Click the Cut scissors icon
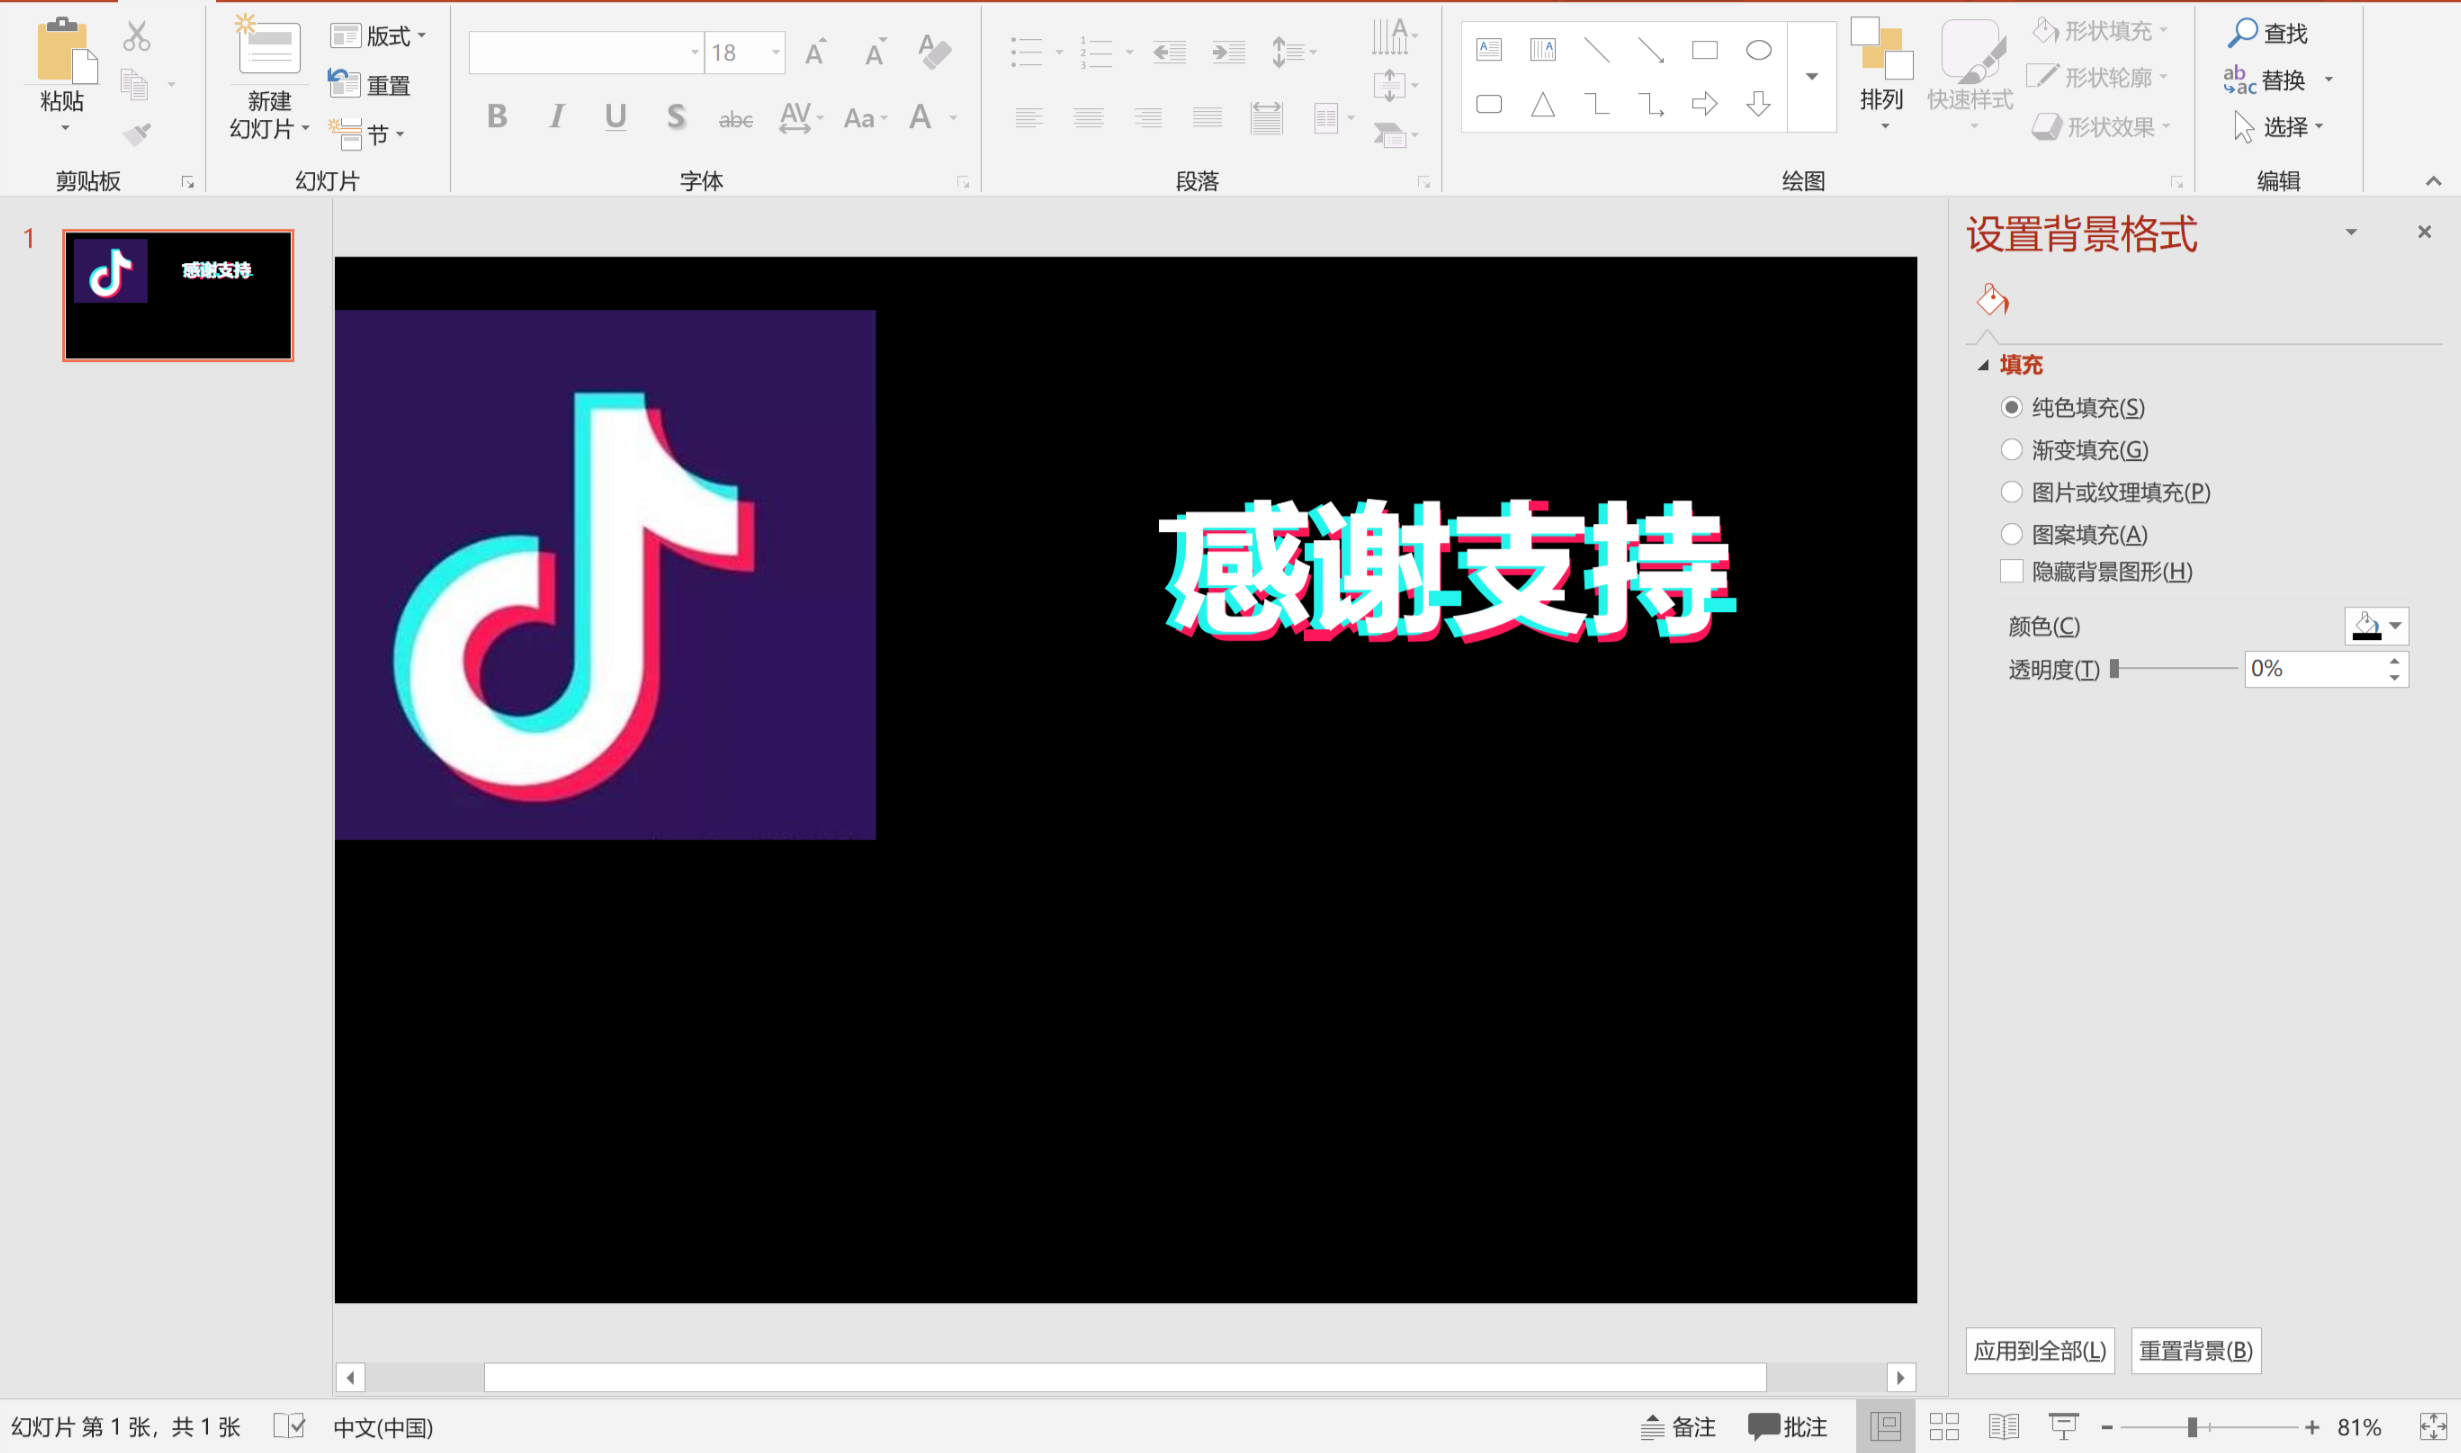2461x1453 pixels. tap(137, 37)
